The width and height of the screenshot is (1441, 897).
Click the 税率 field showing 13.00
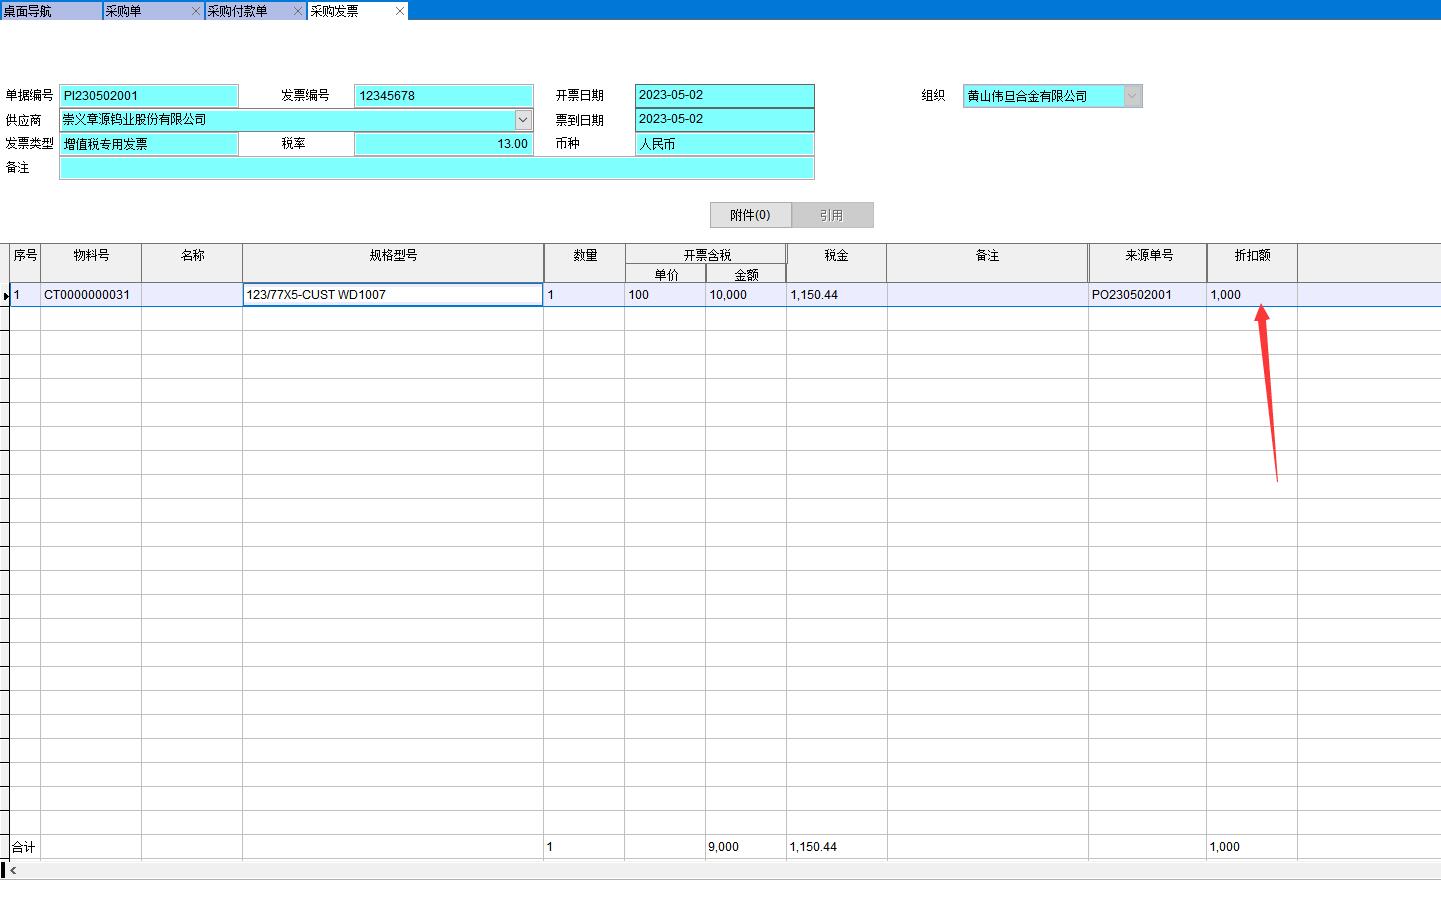(443, 144)
